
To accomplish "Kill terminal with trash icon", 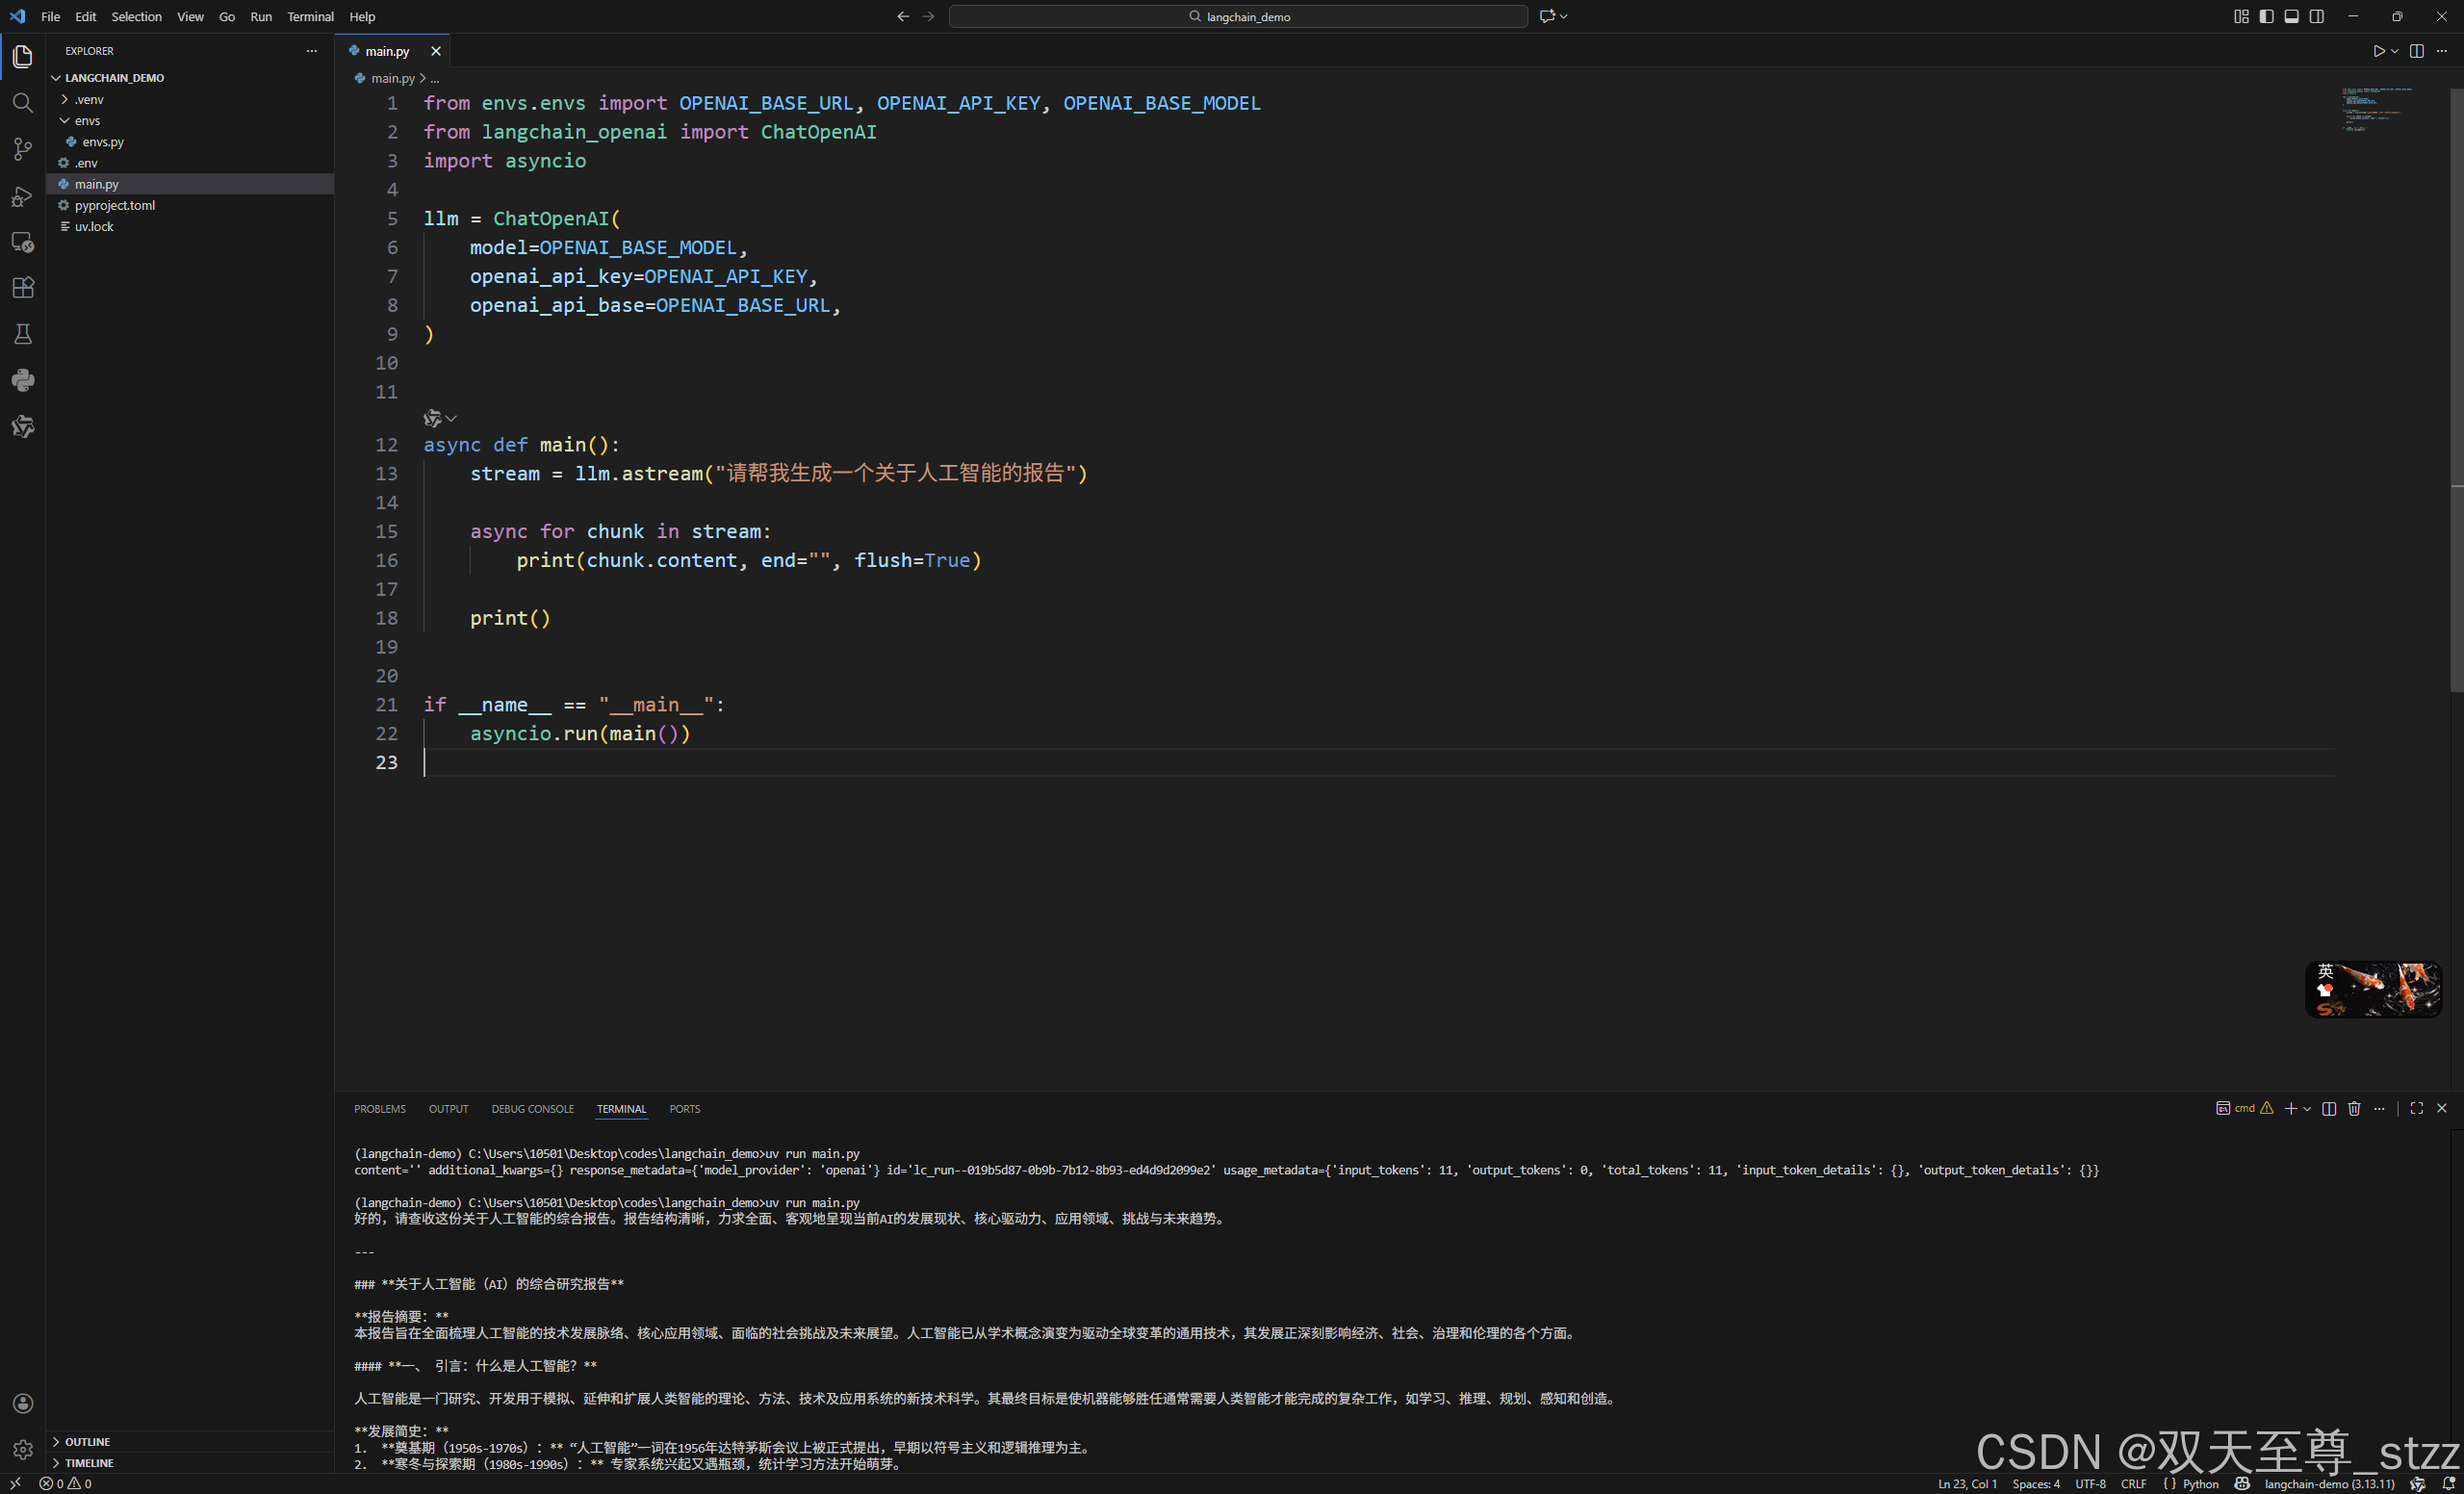I will coord(2354,1108).
